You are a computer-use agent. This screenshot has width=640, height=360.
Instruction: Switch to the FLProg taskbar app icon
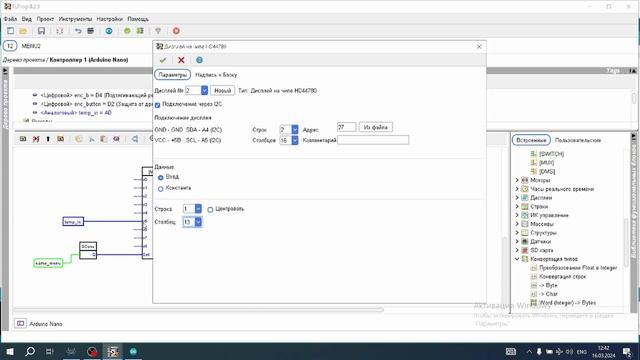113,351
